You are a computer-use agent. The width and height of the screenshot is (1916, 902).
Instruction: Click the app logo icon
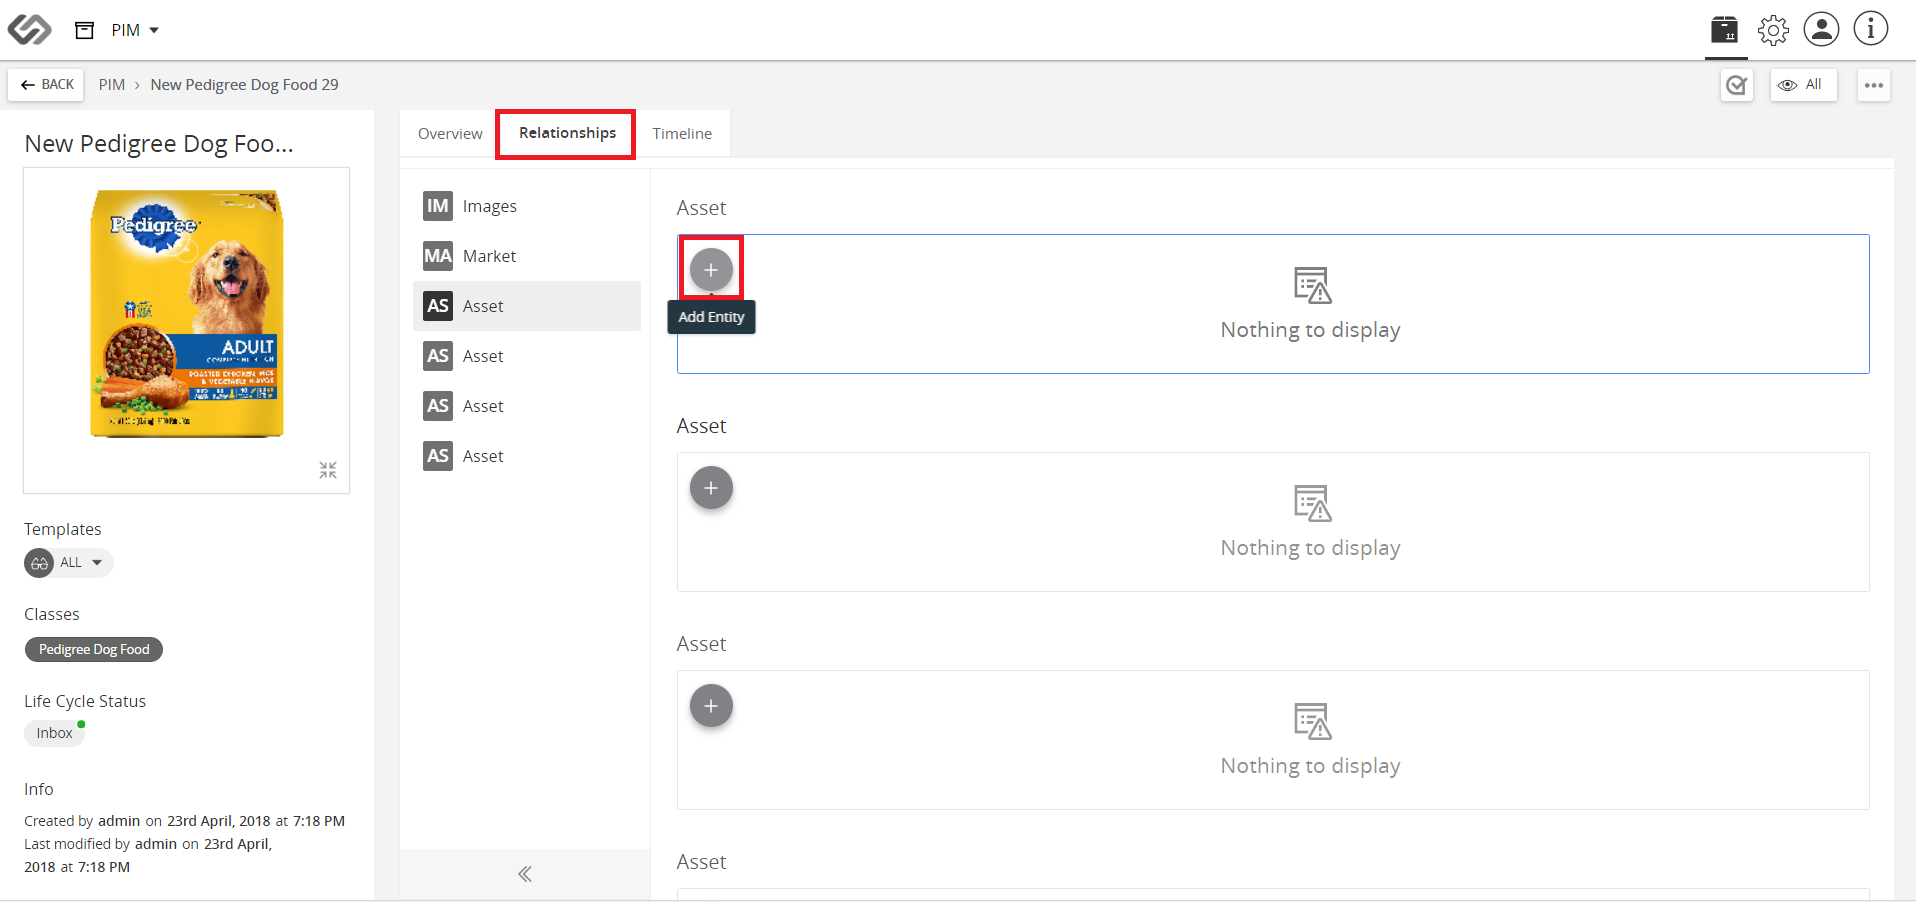pyautogui.click(x=29, y=30)
